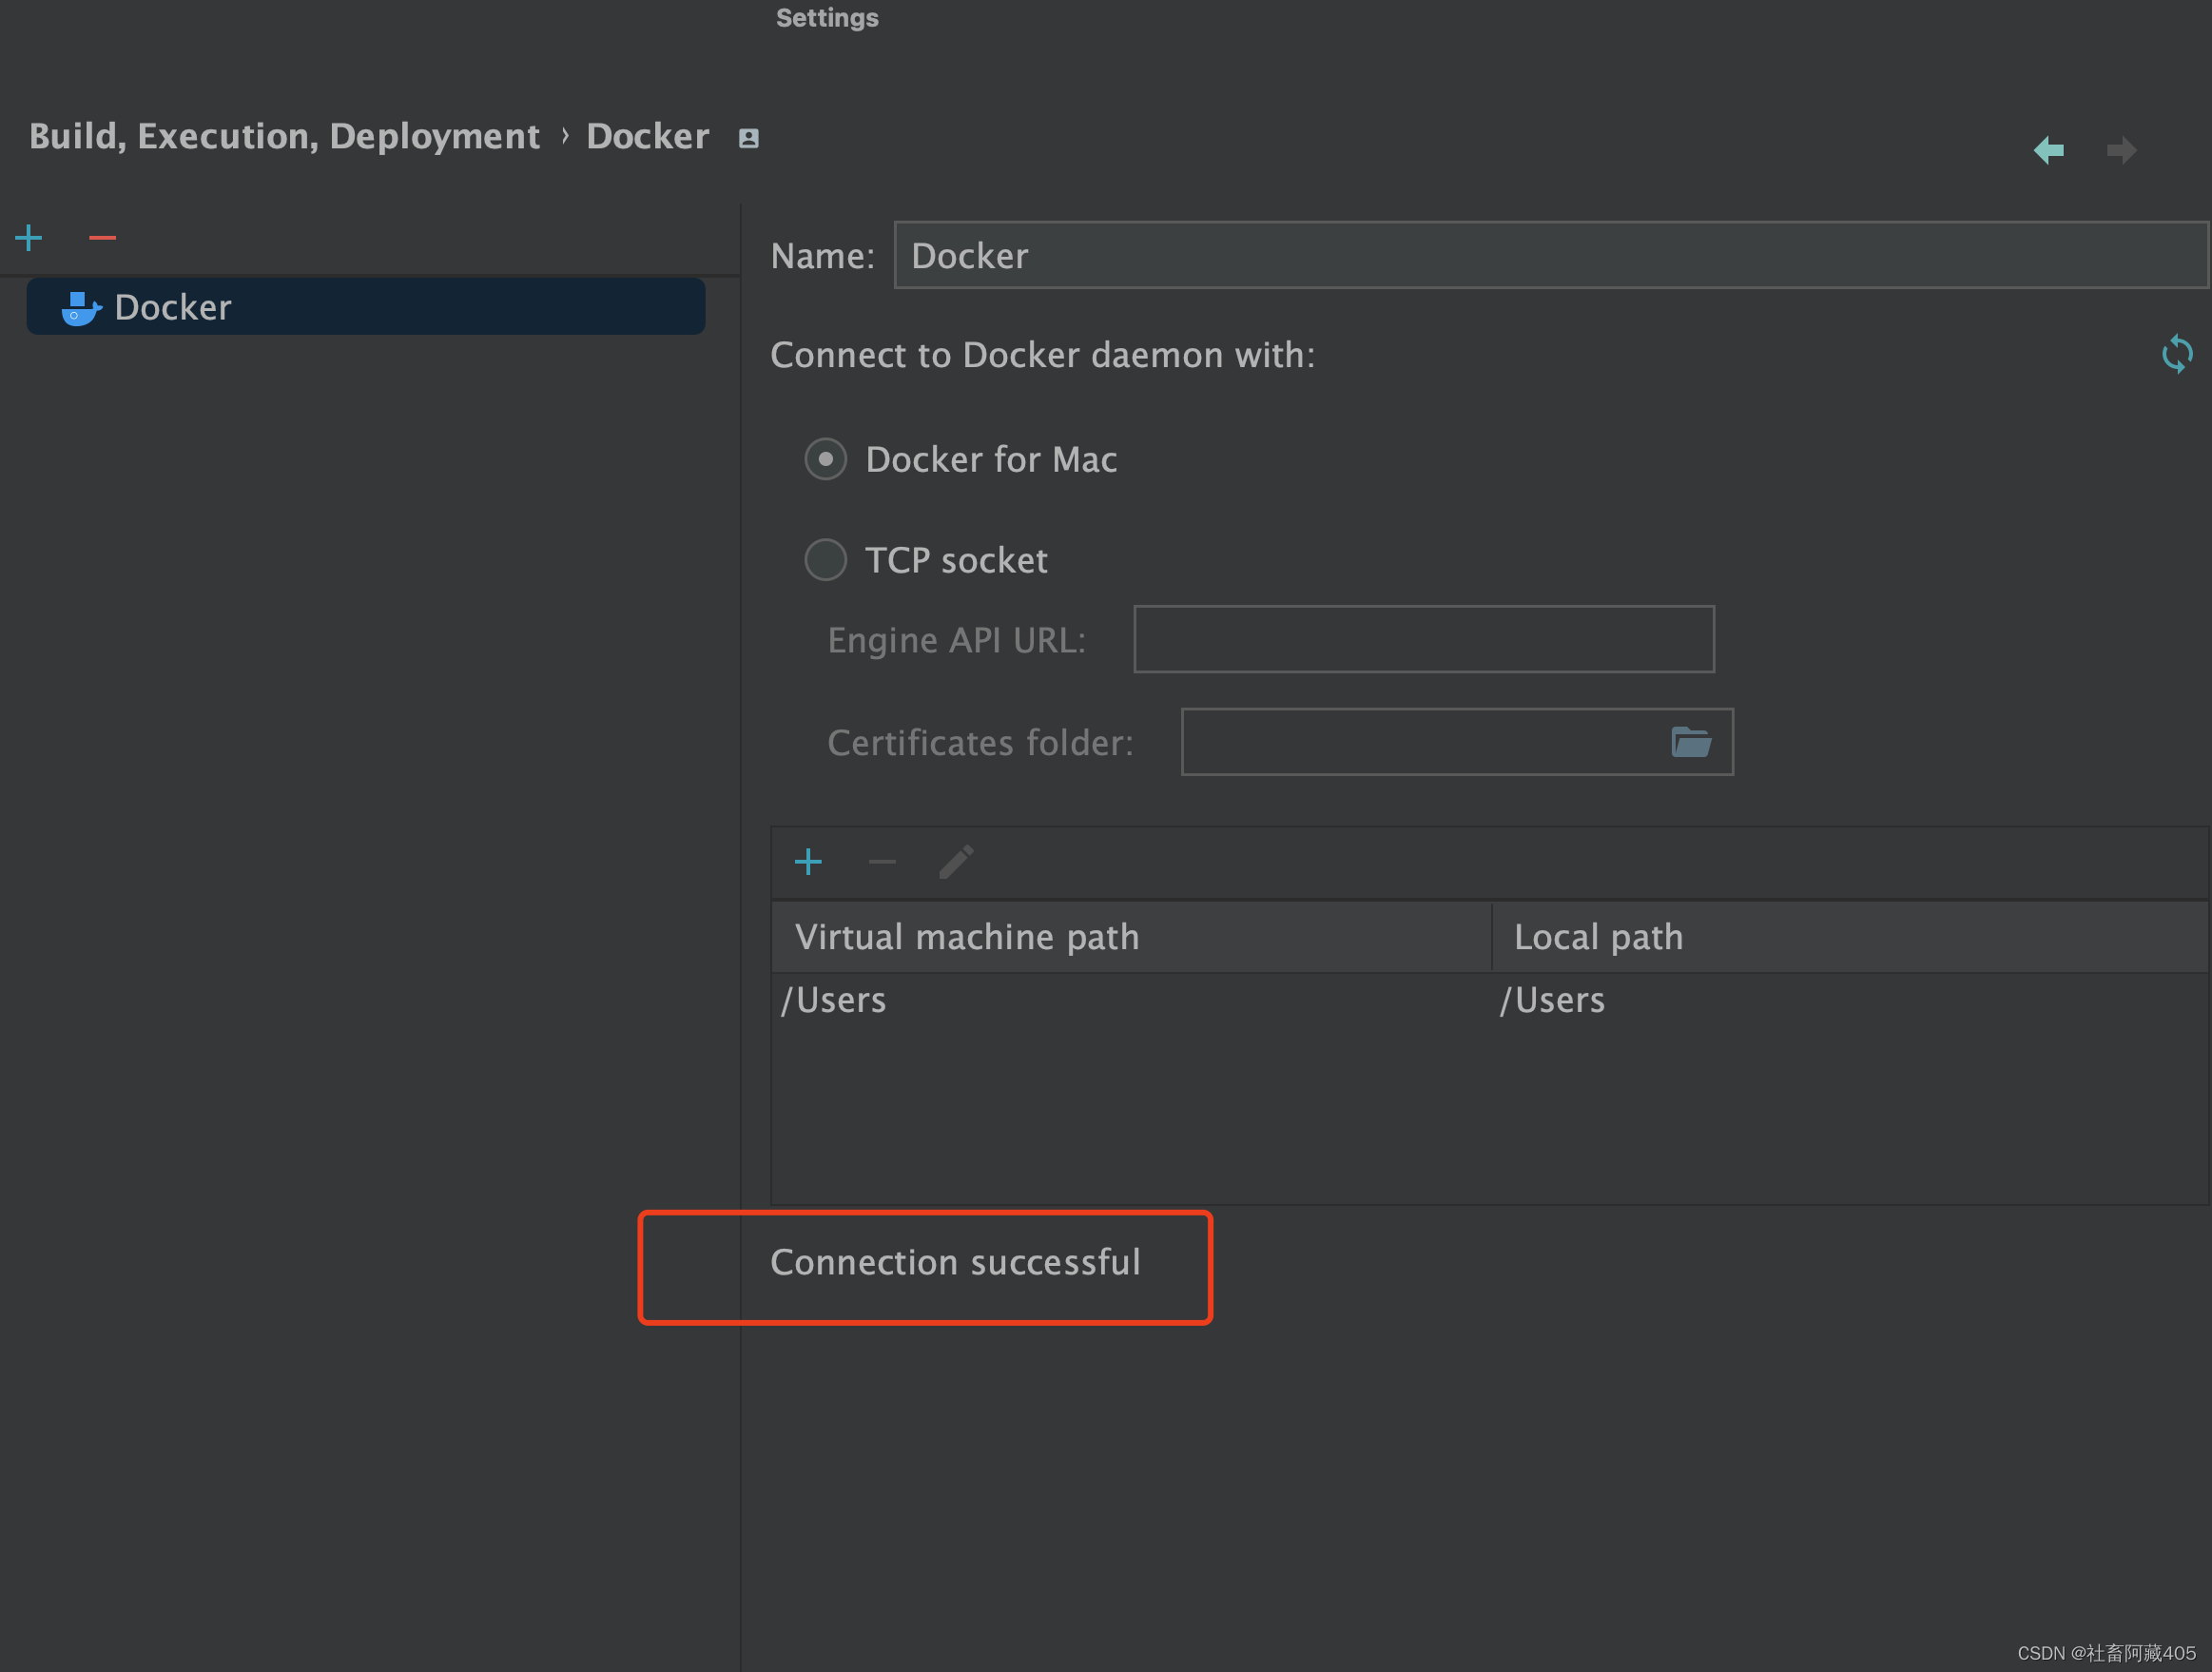This screenshot has width=2212, height=1672.
Task: Add a new path mapping
Action: click(809, 861)
